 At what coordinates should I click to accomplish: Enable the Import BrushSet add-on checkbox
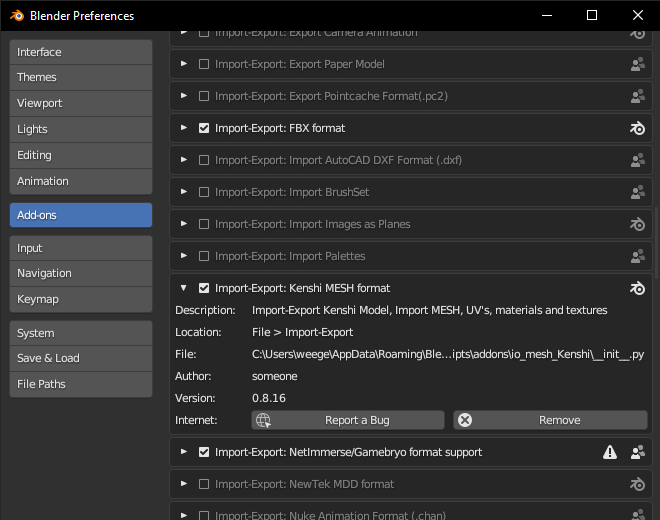(x=204, y=192)
